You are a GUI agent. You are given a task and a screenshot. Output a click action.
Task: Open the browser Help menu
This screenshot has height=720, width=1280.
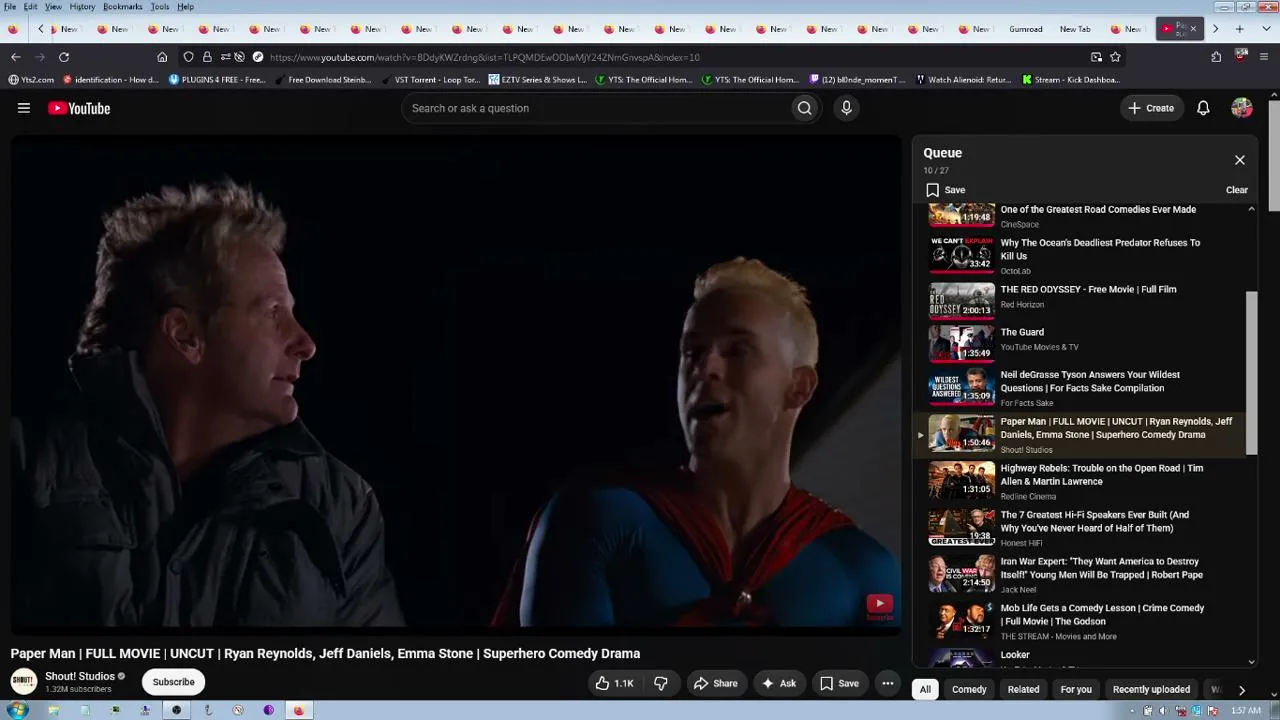tap(185, 7)
